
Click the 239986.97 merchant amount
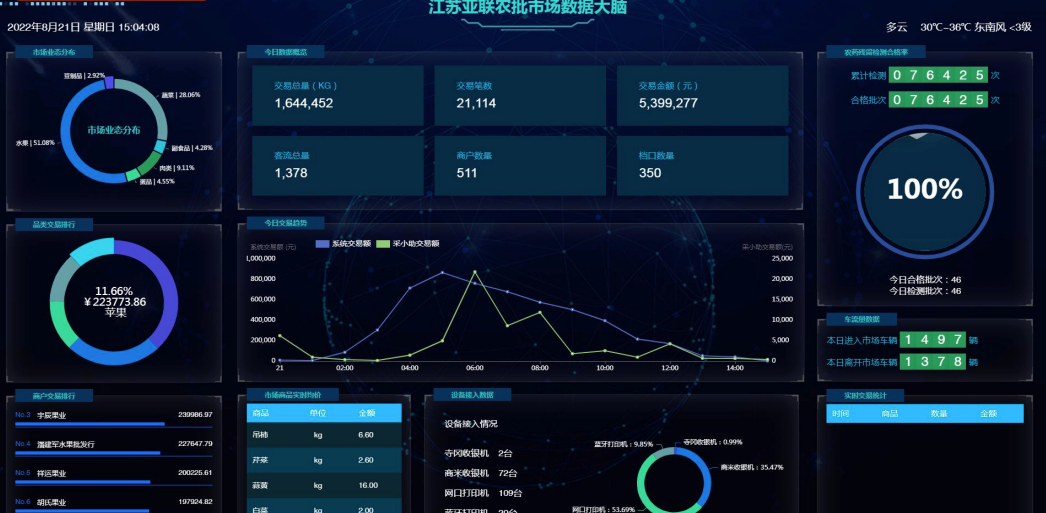pos(195,415)
